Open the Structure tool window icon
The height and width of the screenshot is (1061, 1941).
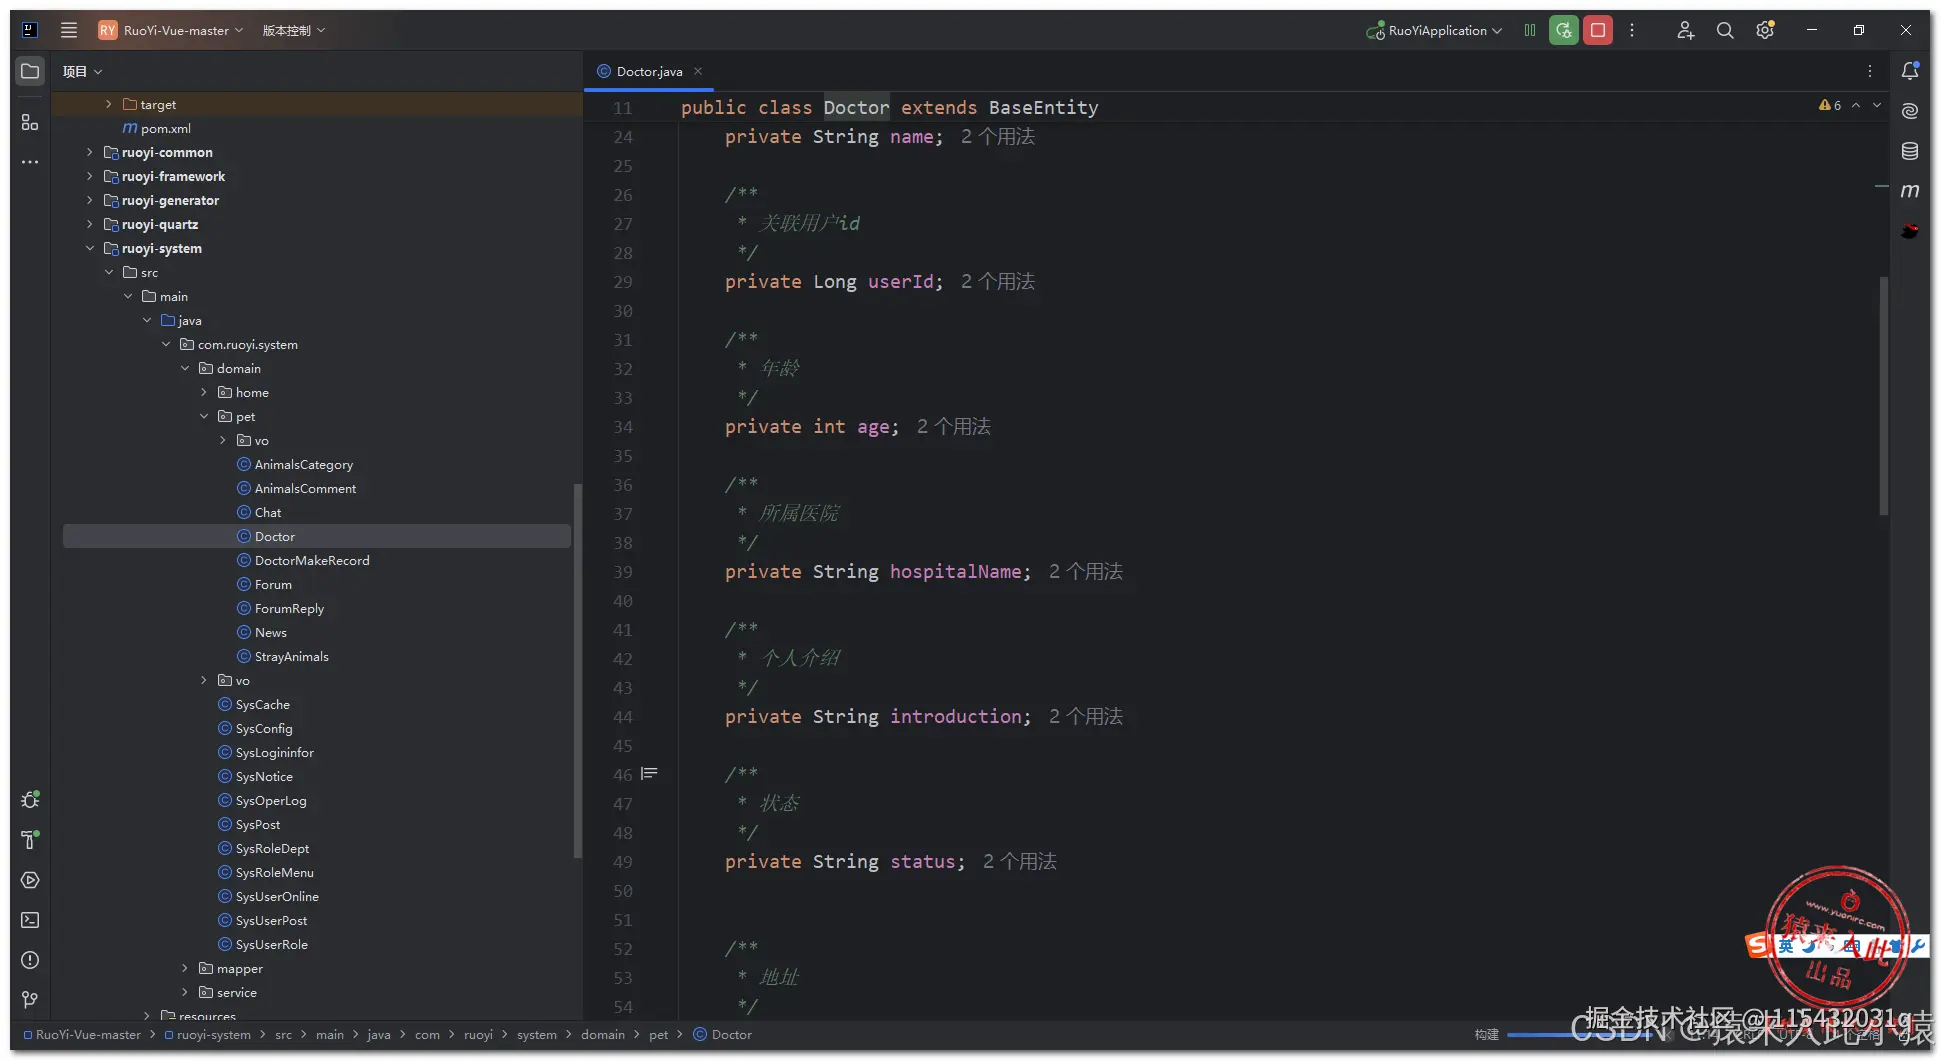point(30,122)
